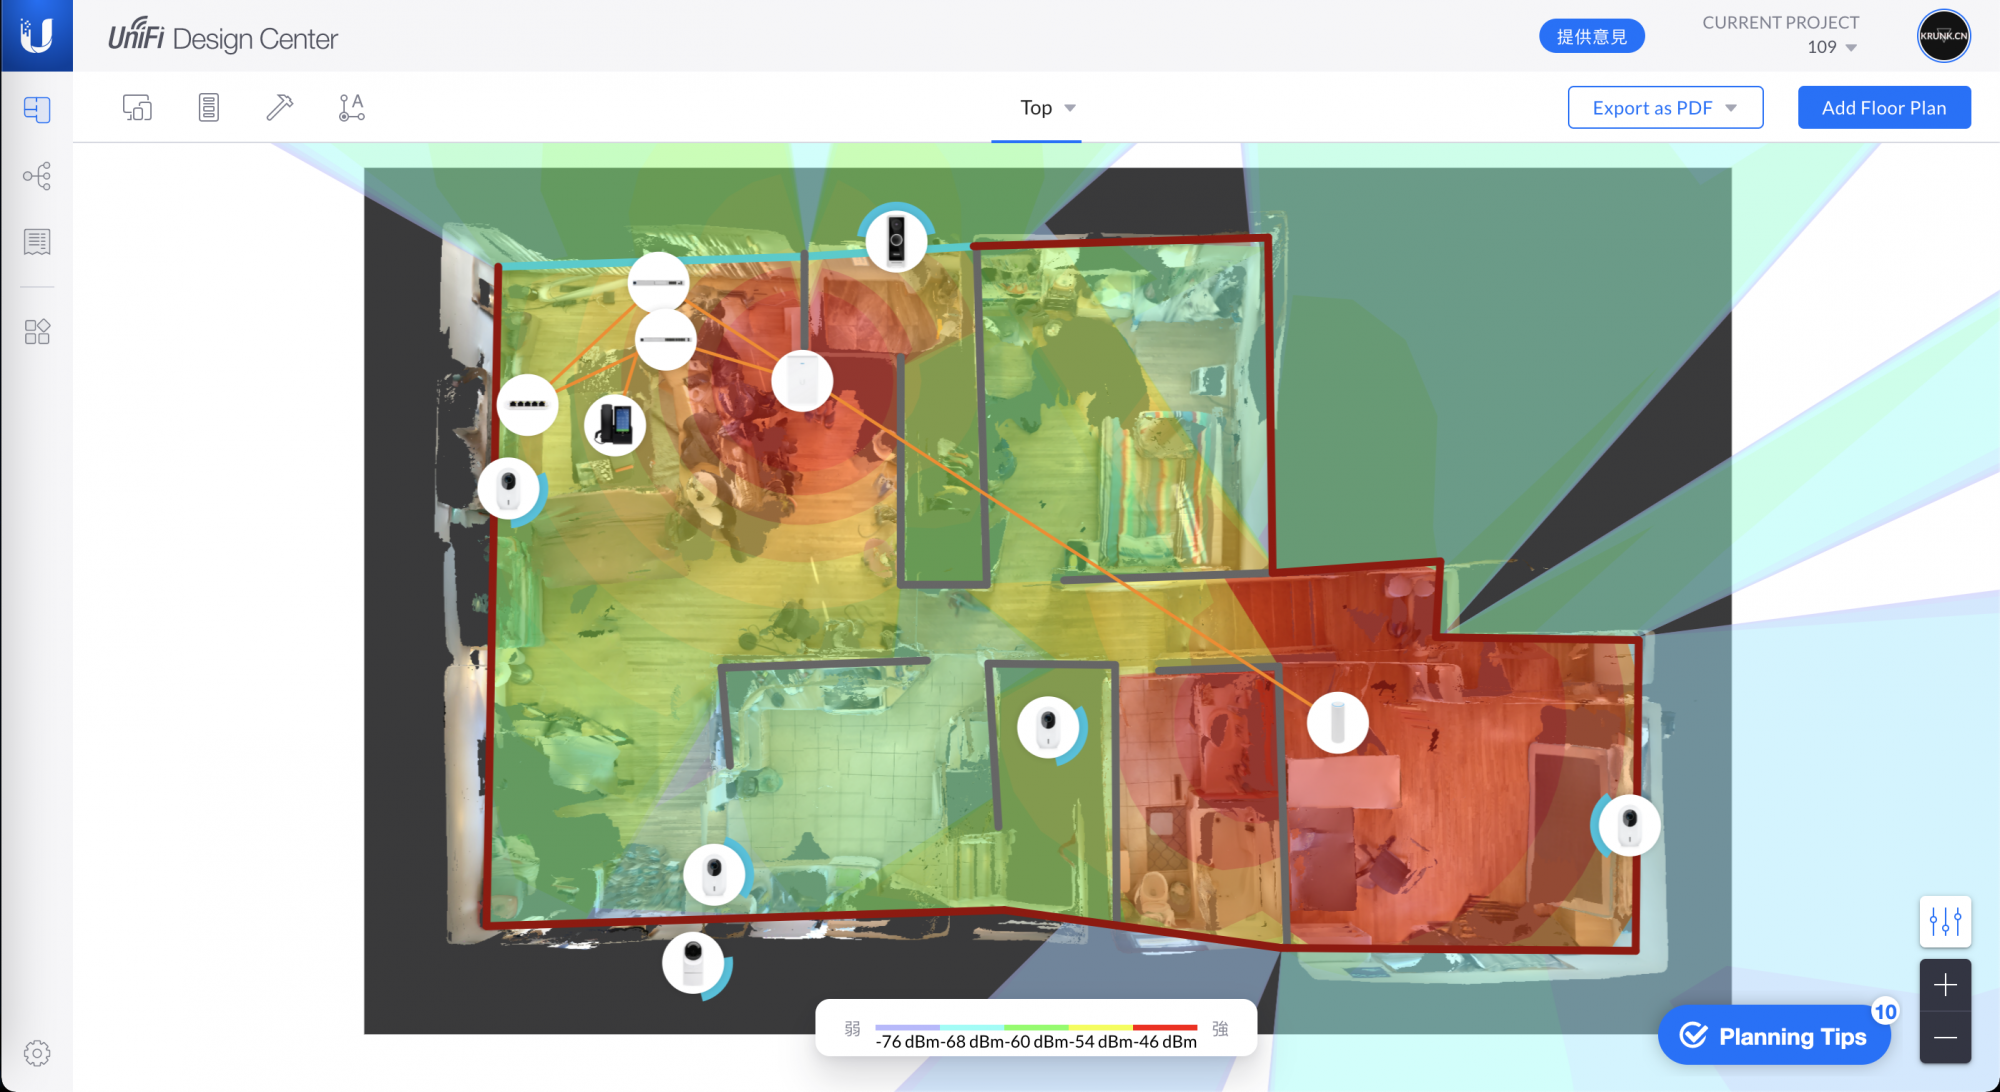The width and height of the screenshot is (2000, 1092).
Task: Open the Planning Tips panel
Action: click(x=1774, y=1036)
